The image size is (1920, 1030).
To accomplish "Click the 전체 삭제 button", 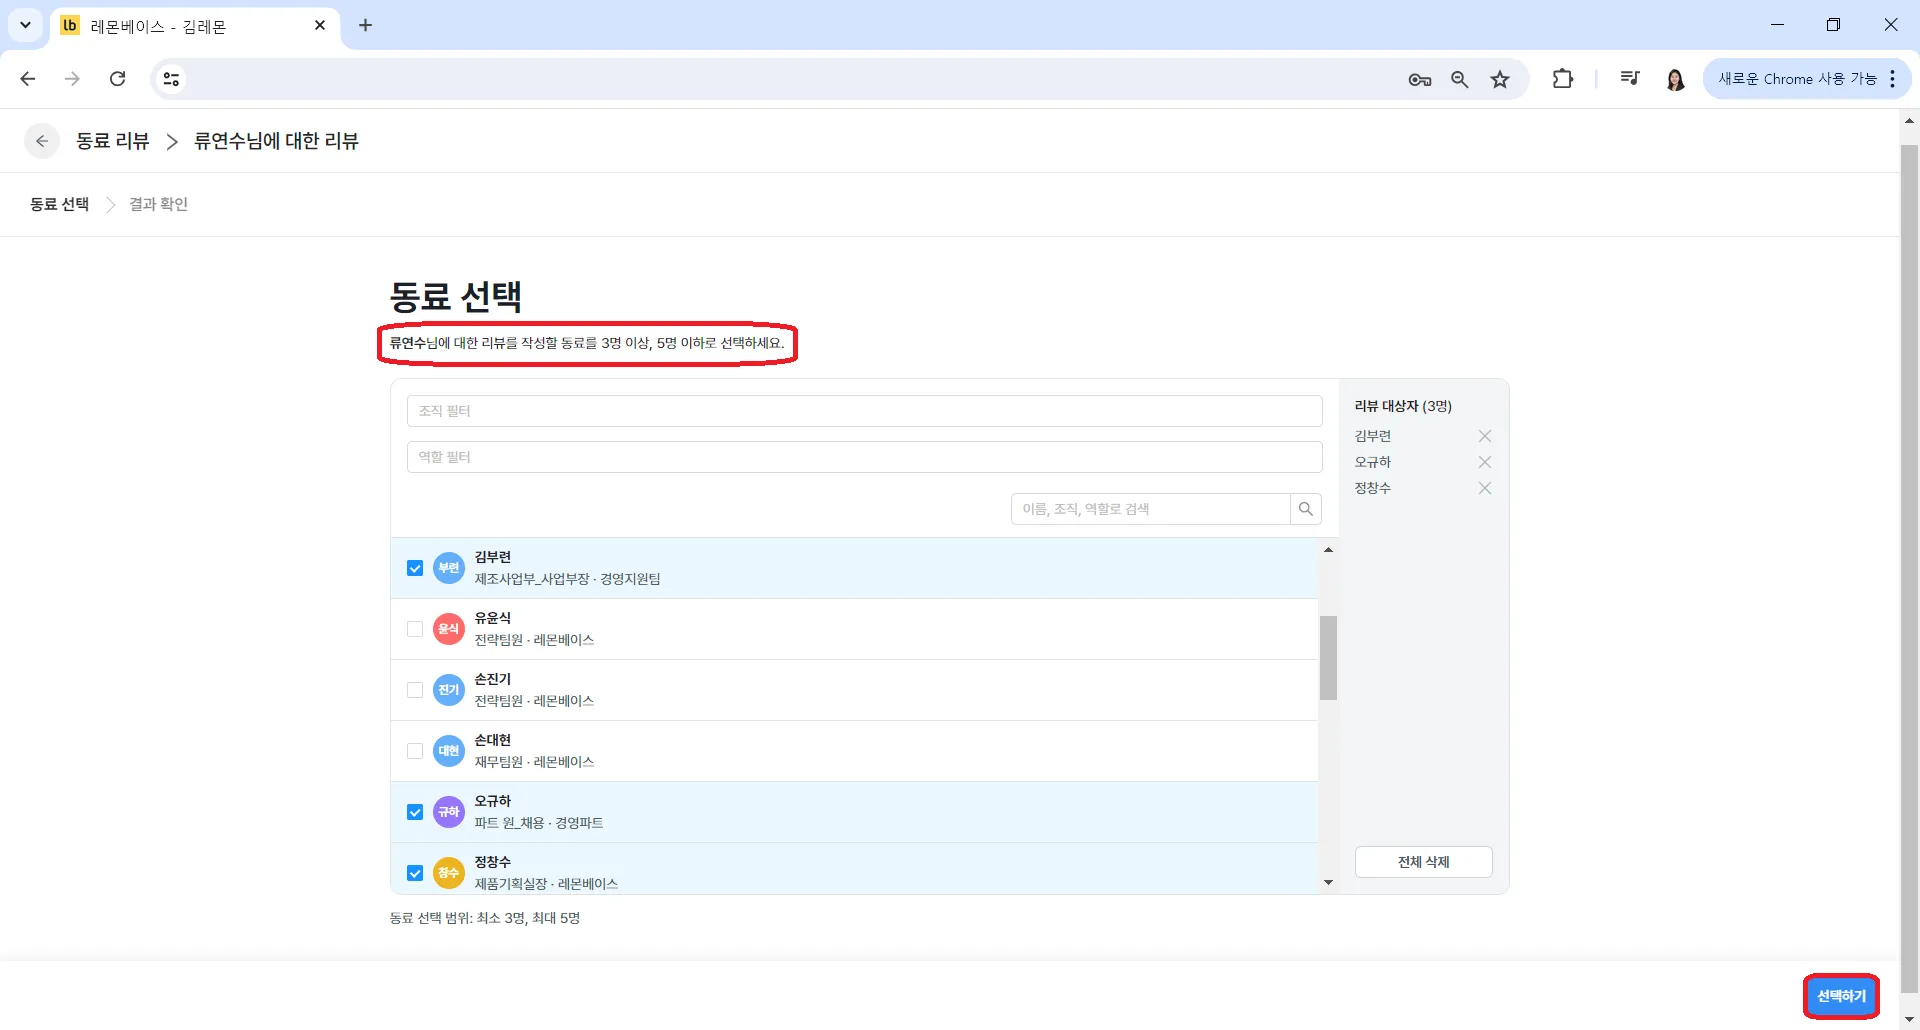I will pyautogui.click(x=1423, y=862).
